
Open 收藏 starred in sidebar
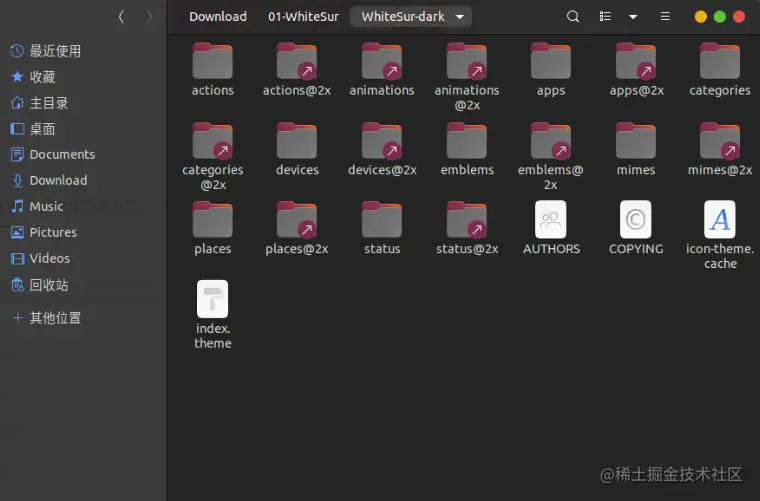(x=33, y=77)
